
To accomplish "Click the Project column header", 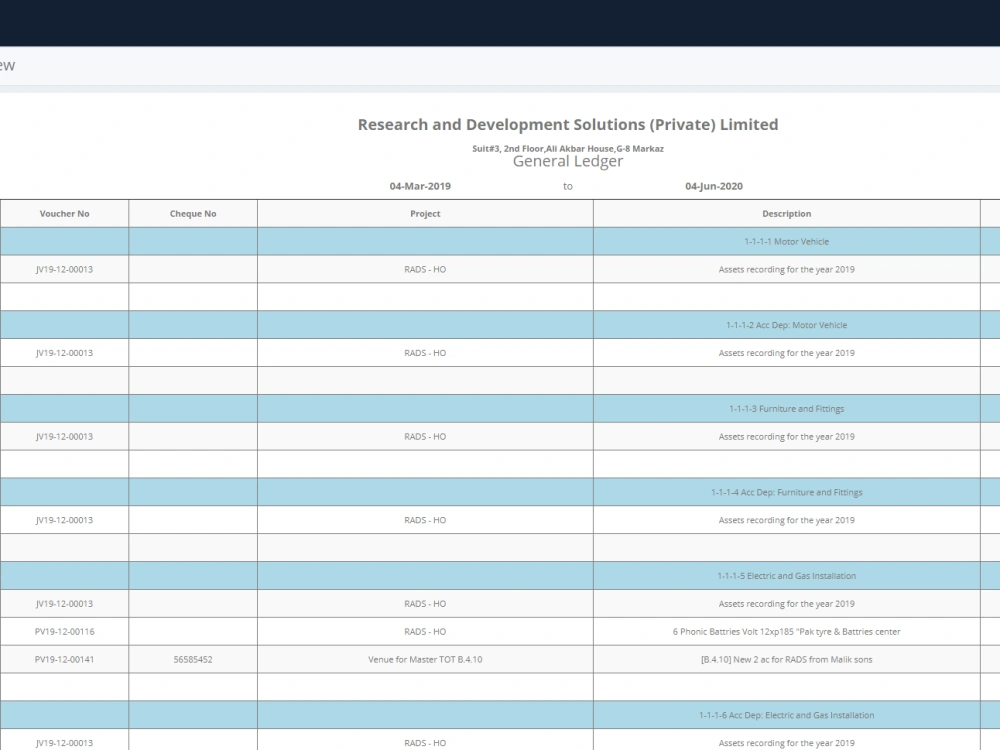I will point(425,214).
